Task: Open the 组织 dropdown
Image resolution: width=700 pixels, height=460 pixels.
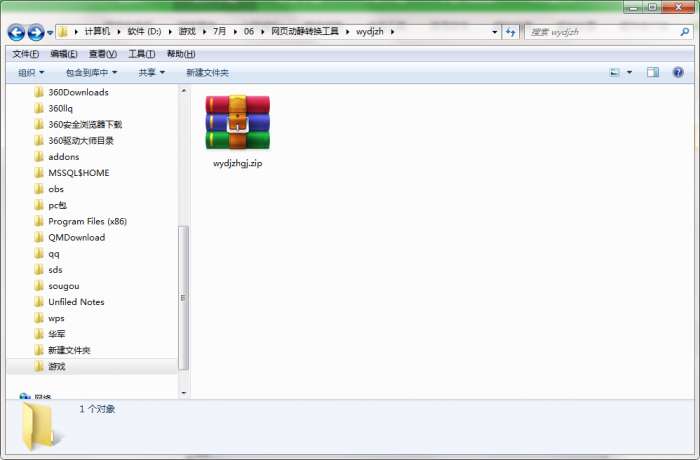Action: coord(31,72)
